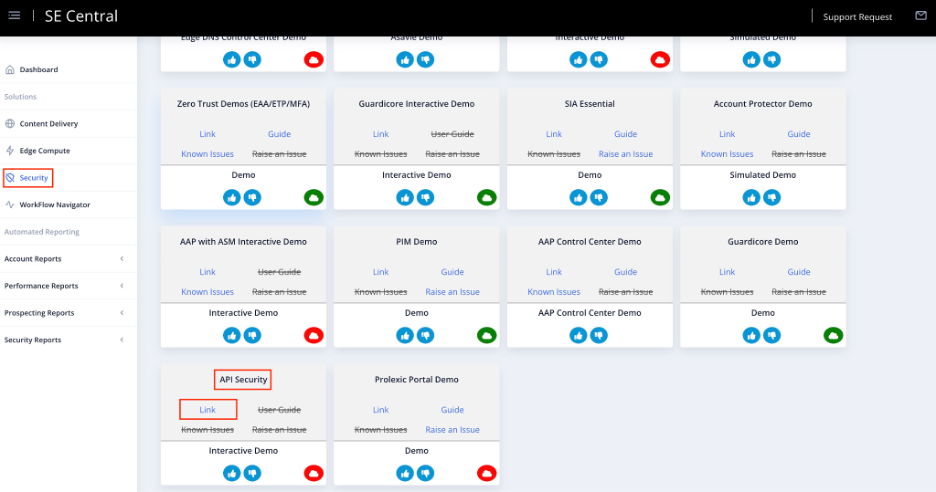Open Content Delivery in the sidebar

(x=48, y=124)
